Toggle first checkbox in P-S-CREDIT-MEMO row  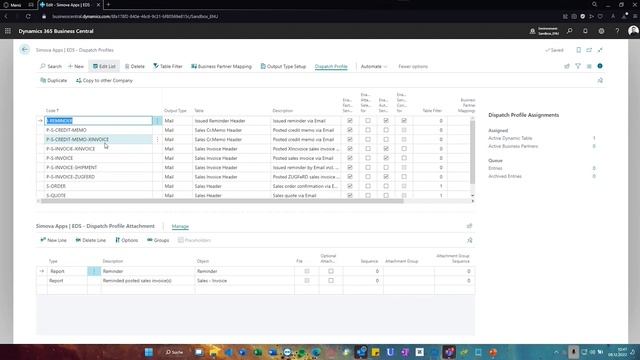(x=350, y=130)
